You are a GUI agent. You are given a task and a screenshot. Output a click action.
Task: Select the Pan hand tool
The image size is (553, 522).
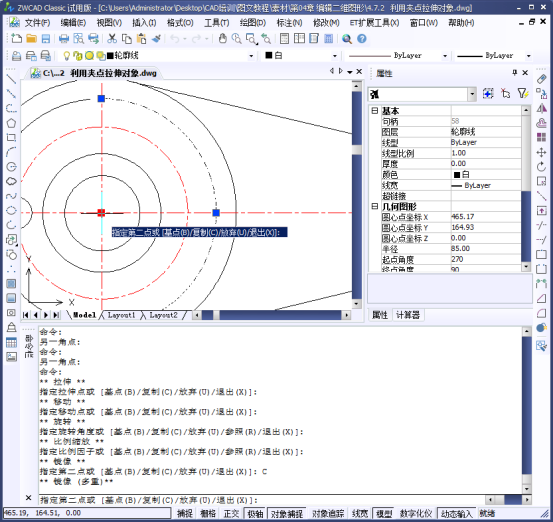click(222, 38)
